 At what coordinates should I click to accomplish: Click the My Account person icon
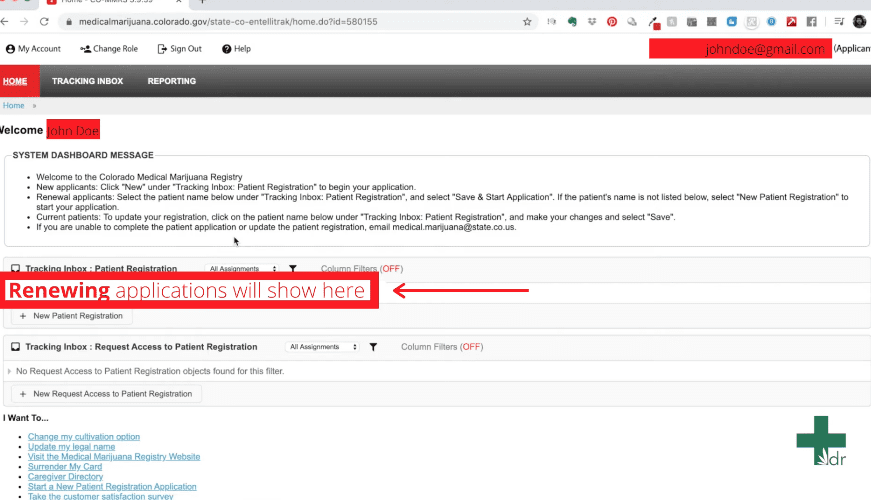click(11, 49)
